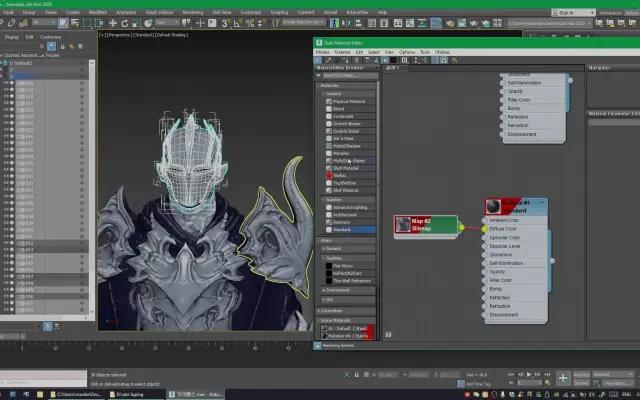The width and height of the screenshot is (640, 400).
Task: Toggle the Percent Snap icon
Action: pyautogui.click(x=250, y=23)
